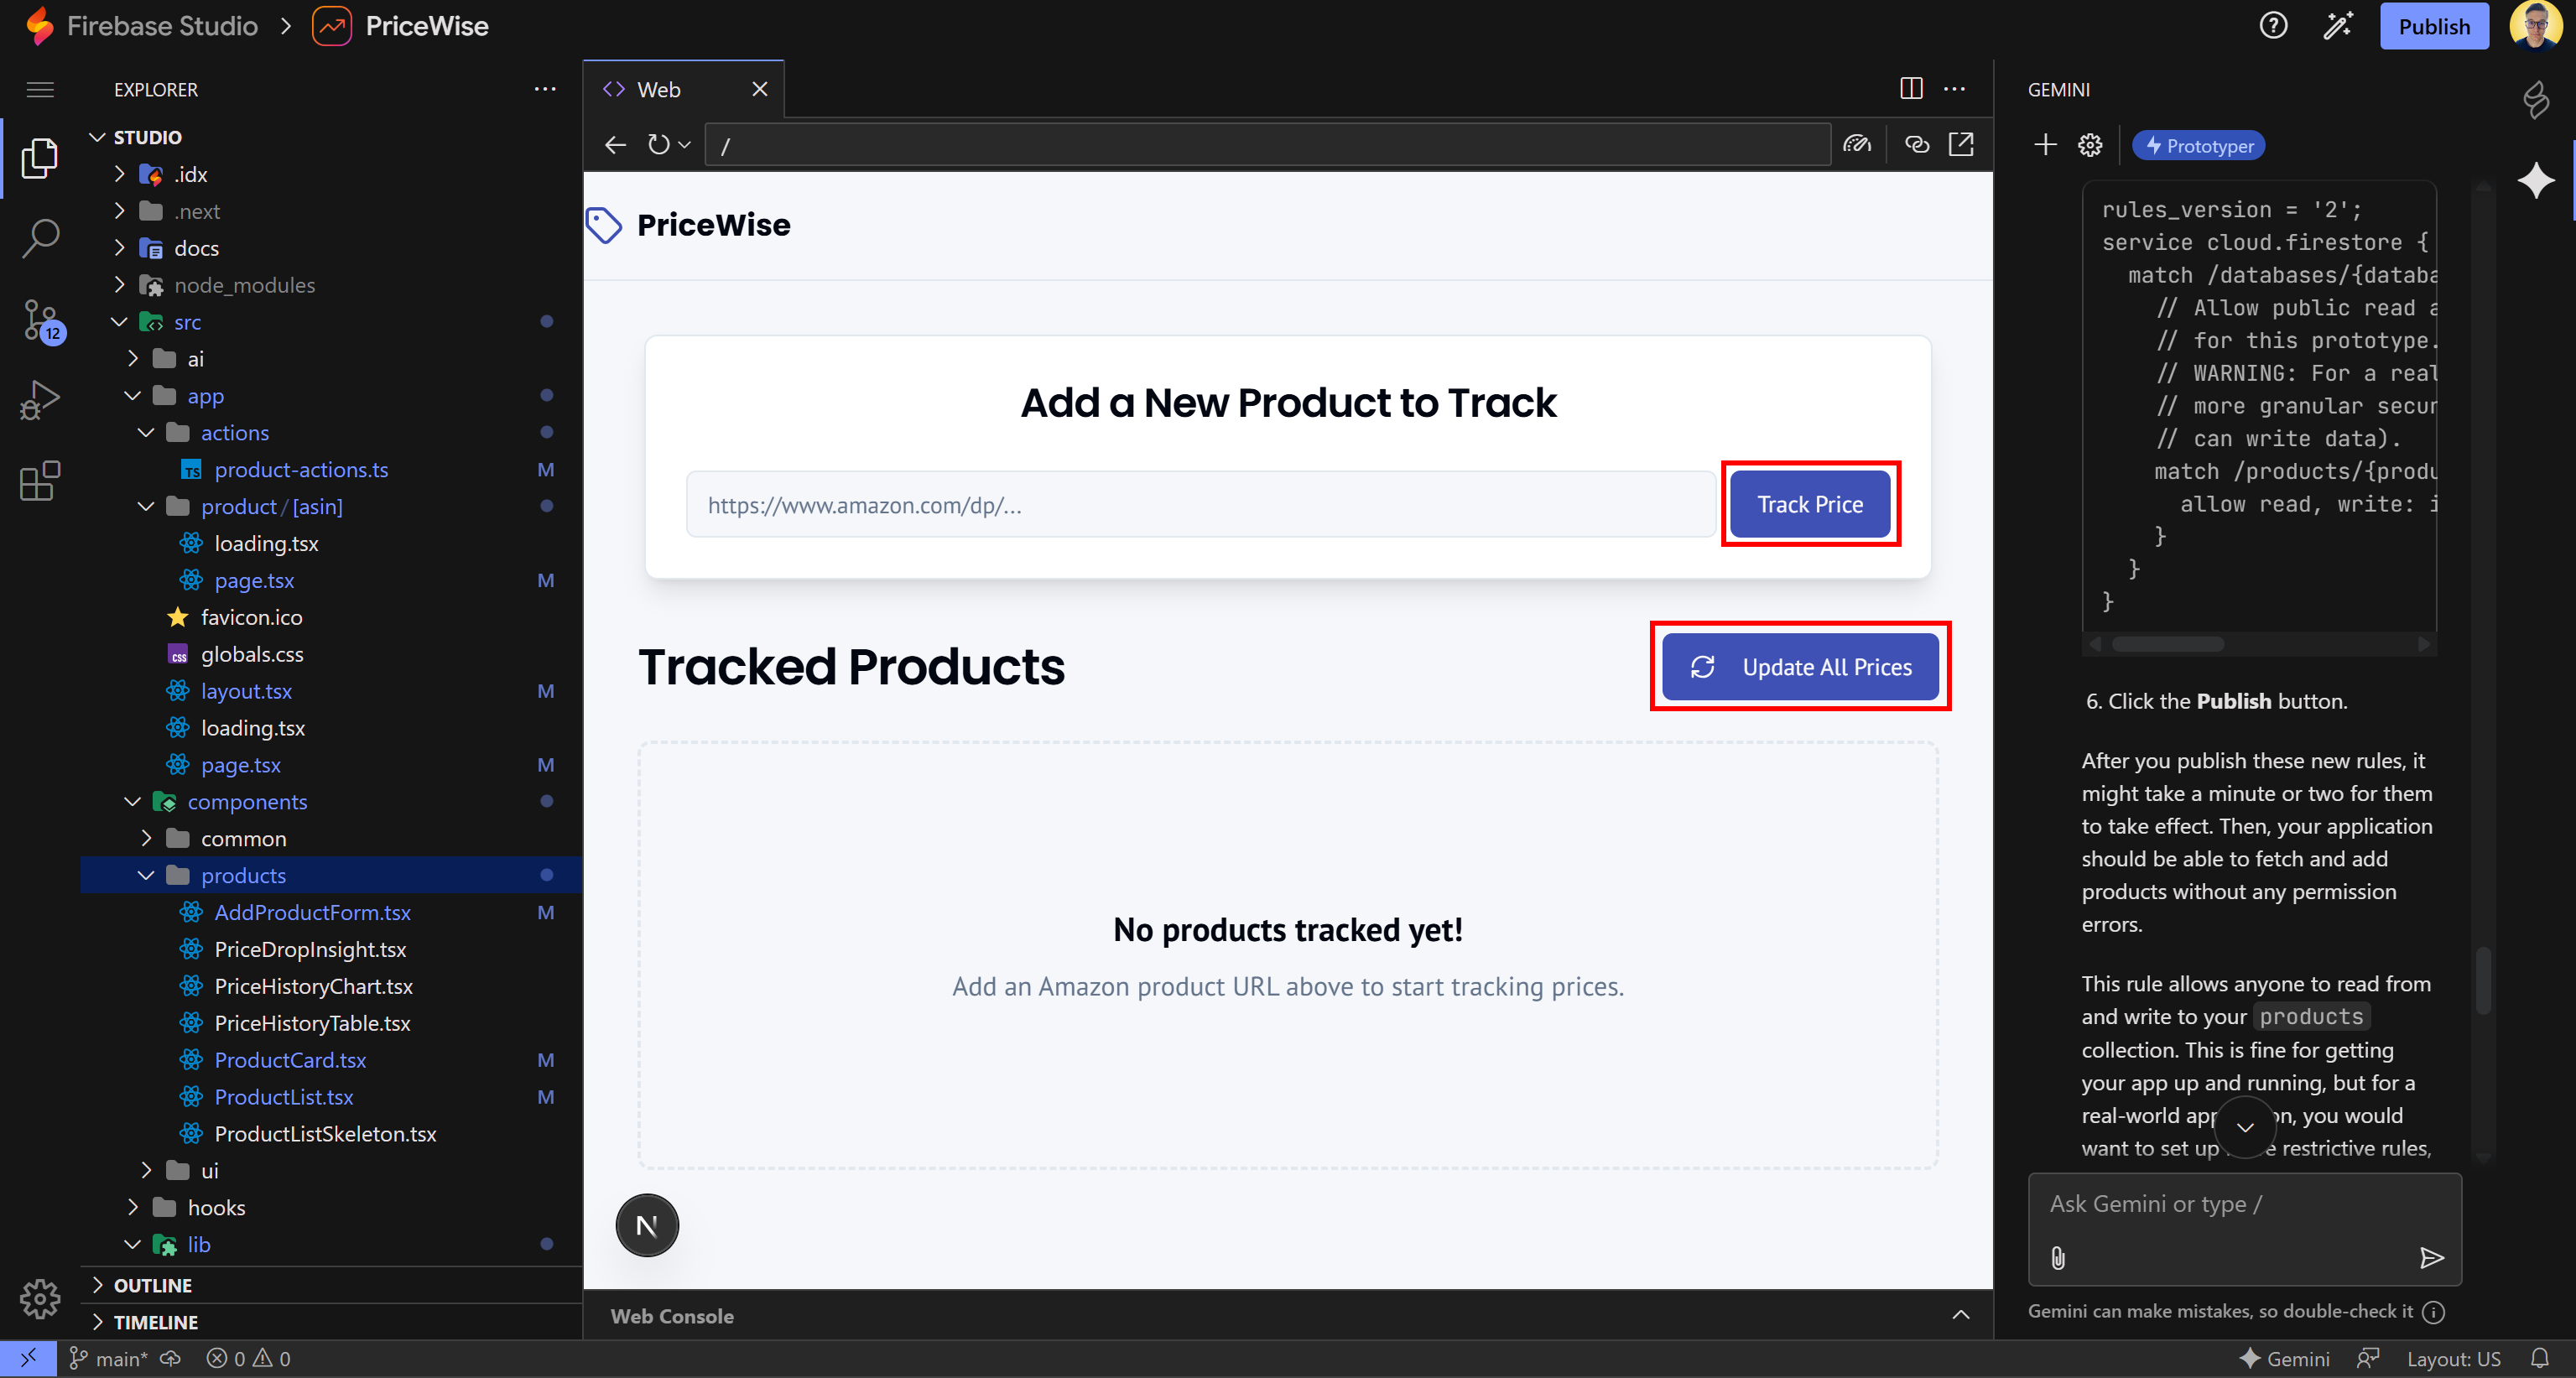Open the Run and Debug panel
The width and height of the screenshot is (2576, 1378).
(x=40, y=398)
